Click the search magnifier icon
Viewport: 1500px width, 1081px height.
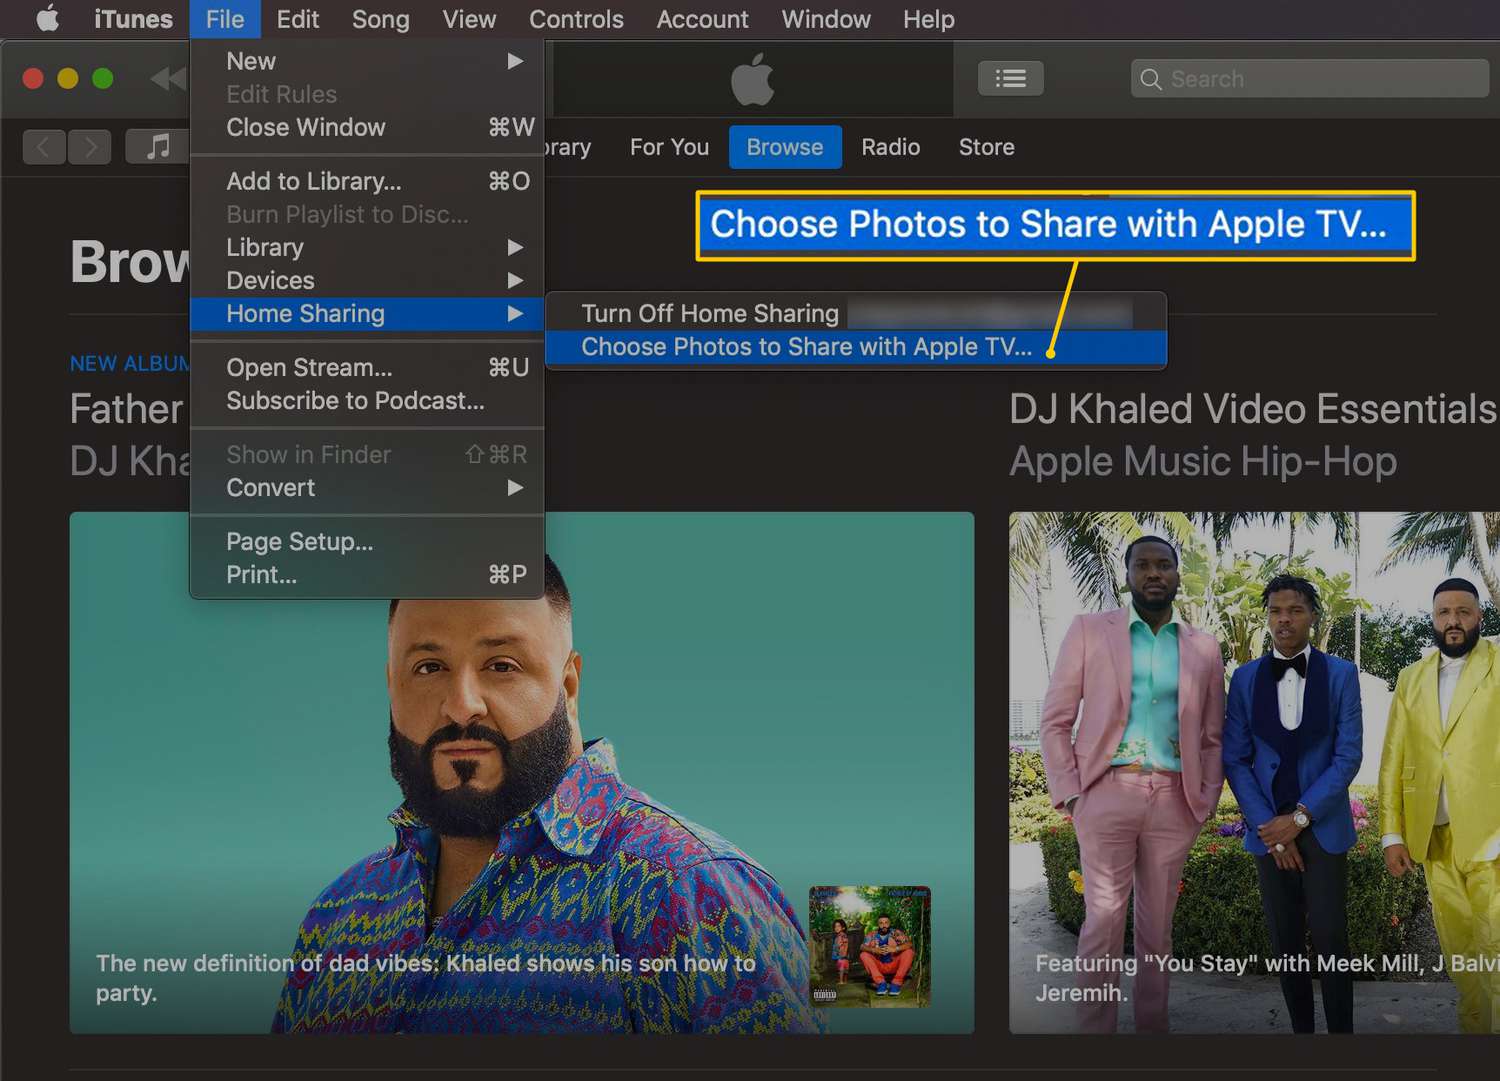(x=1151, y=79)
